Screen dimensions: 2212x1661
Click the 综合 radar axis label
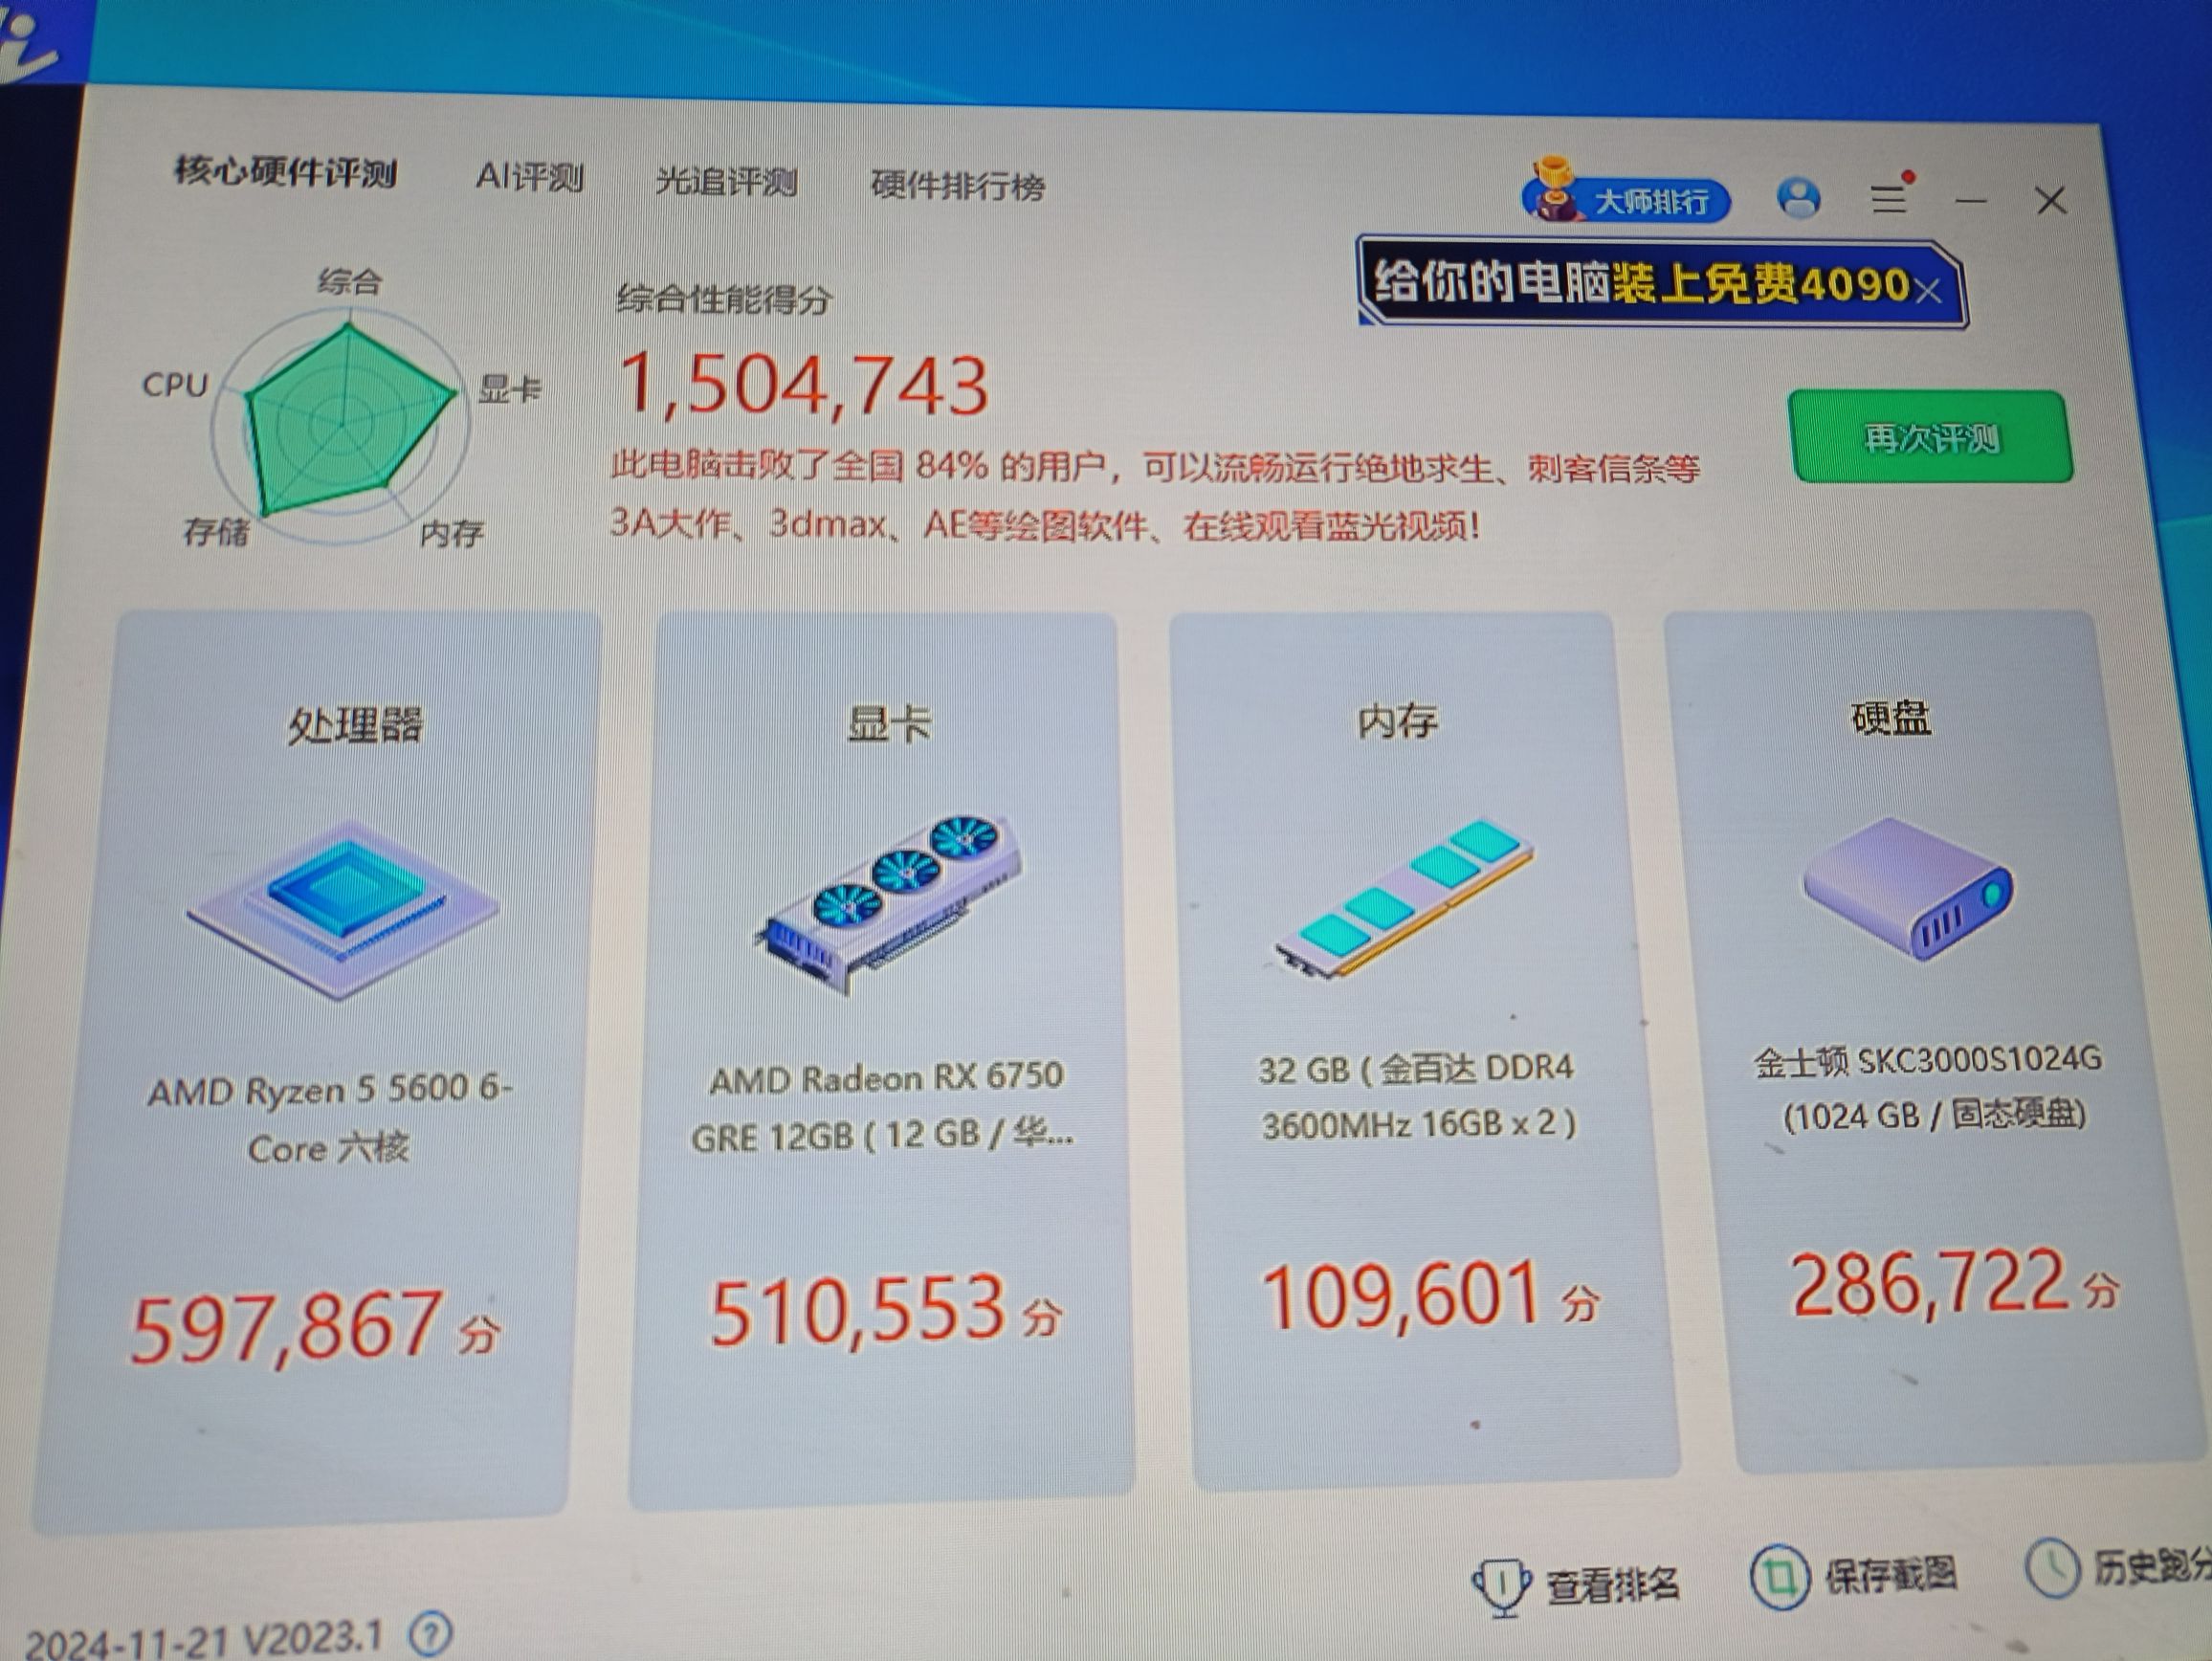(x=350, y=282)
